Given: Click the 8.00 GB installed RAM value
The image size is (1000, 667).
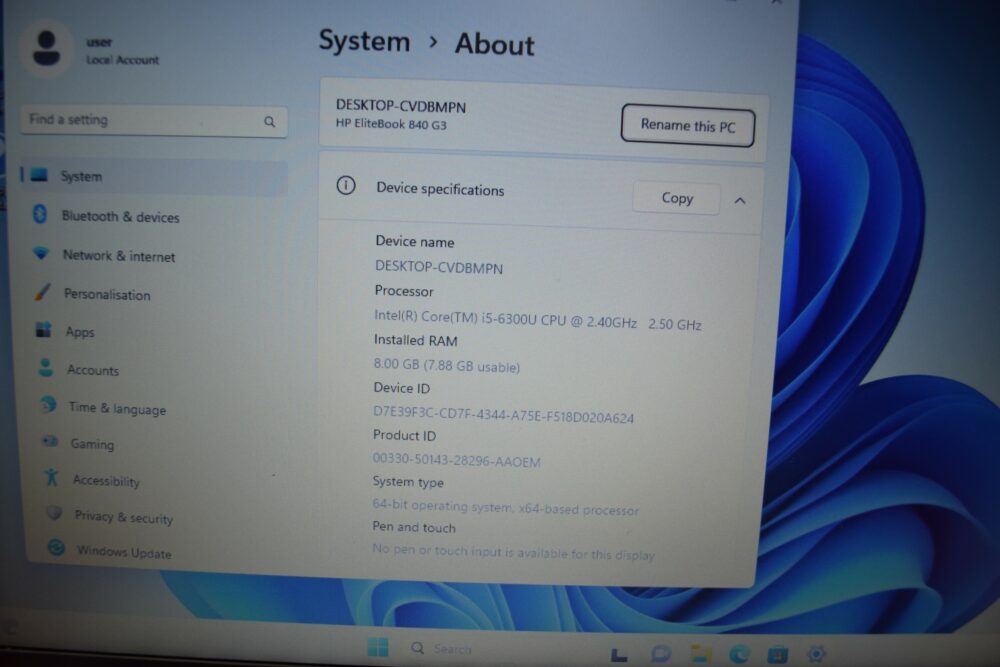Looking at the screenshot, I should point(446,365).
